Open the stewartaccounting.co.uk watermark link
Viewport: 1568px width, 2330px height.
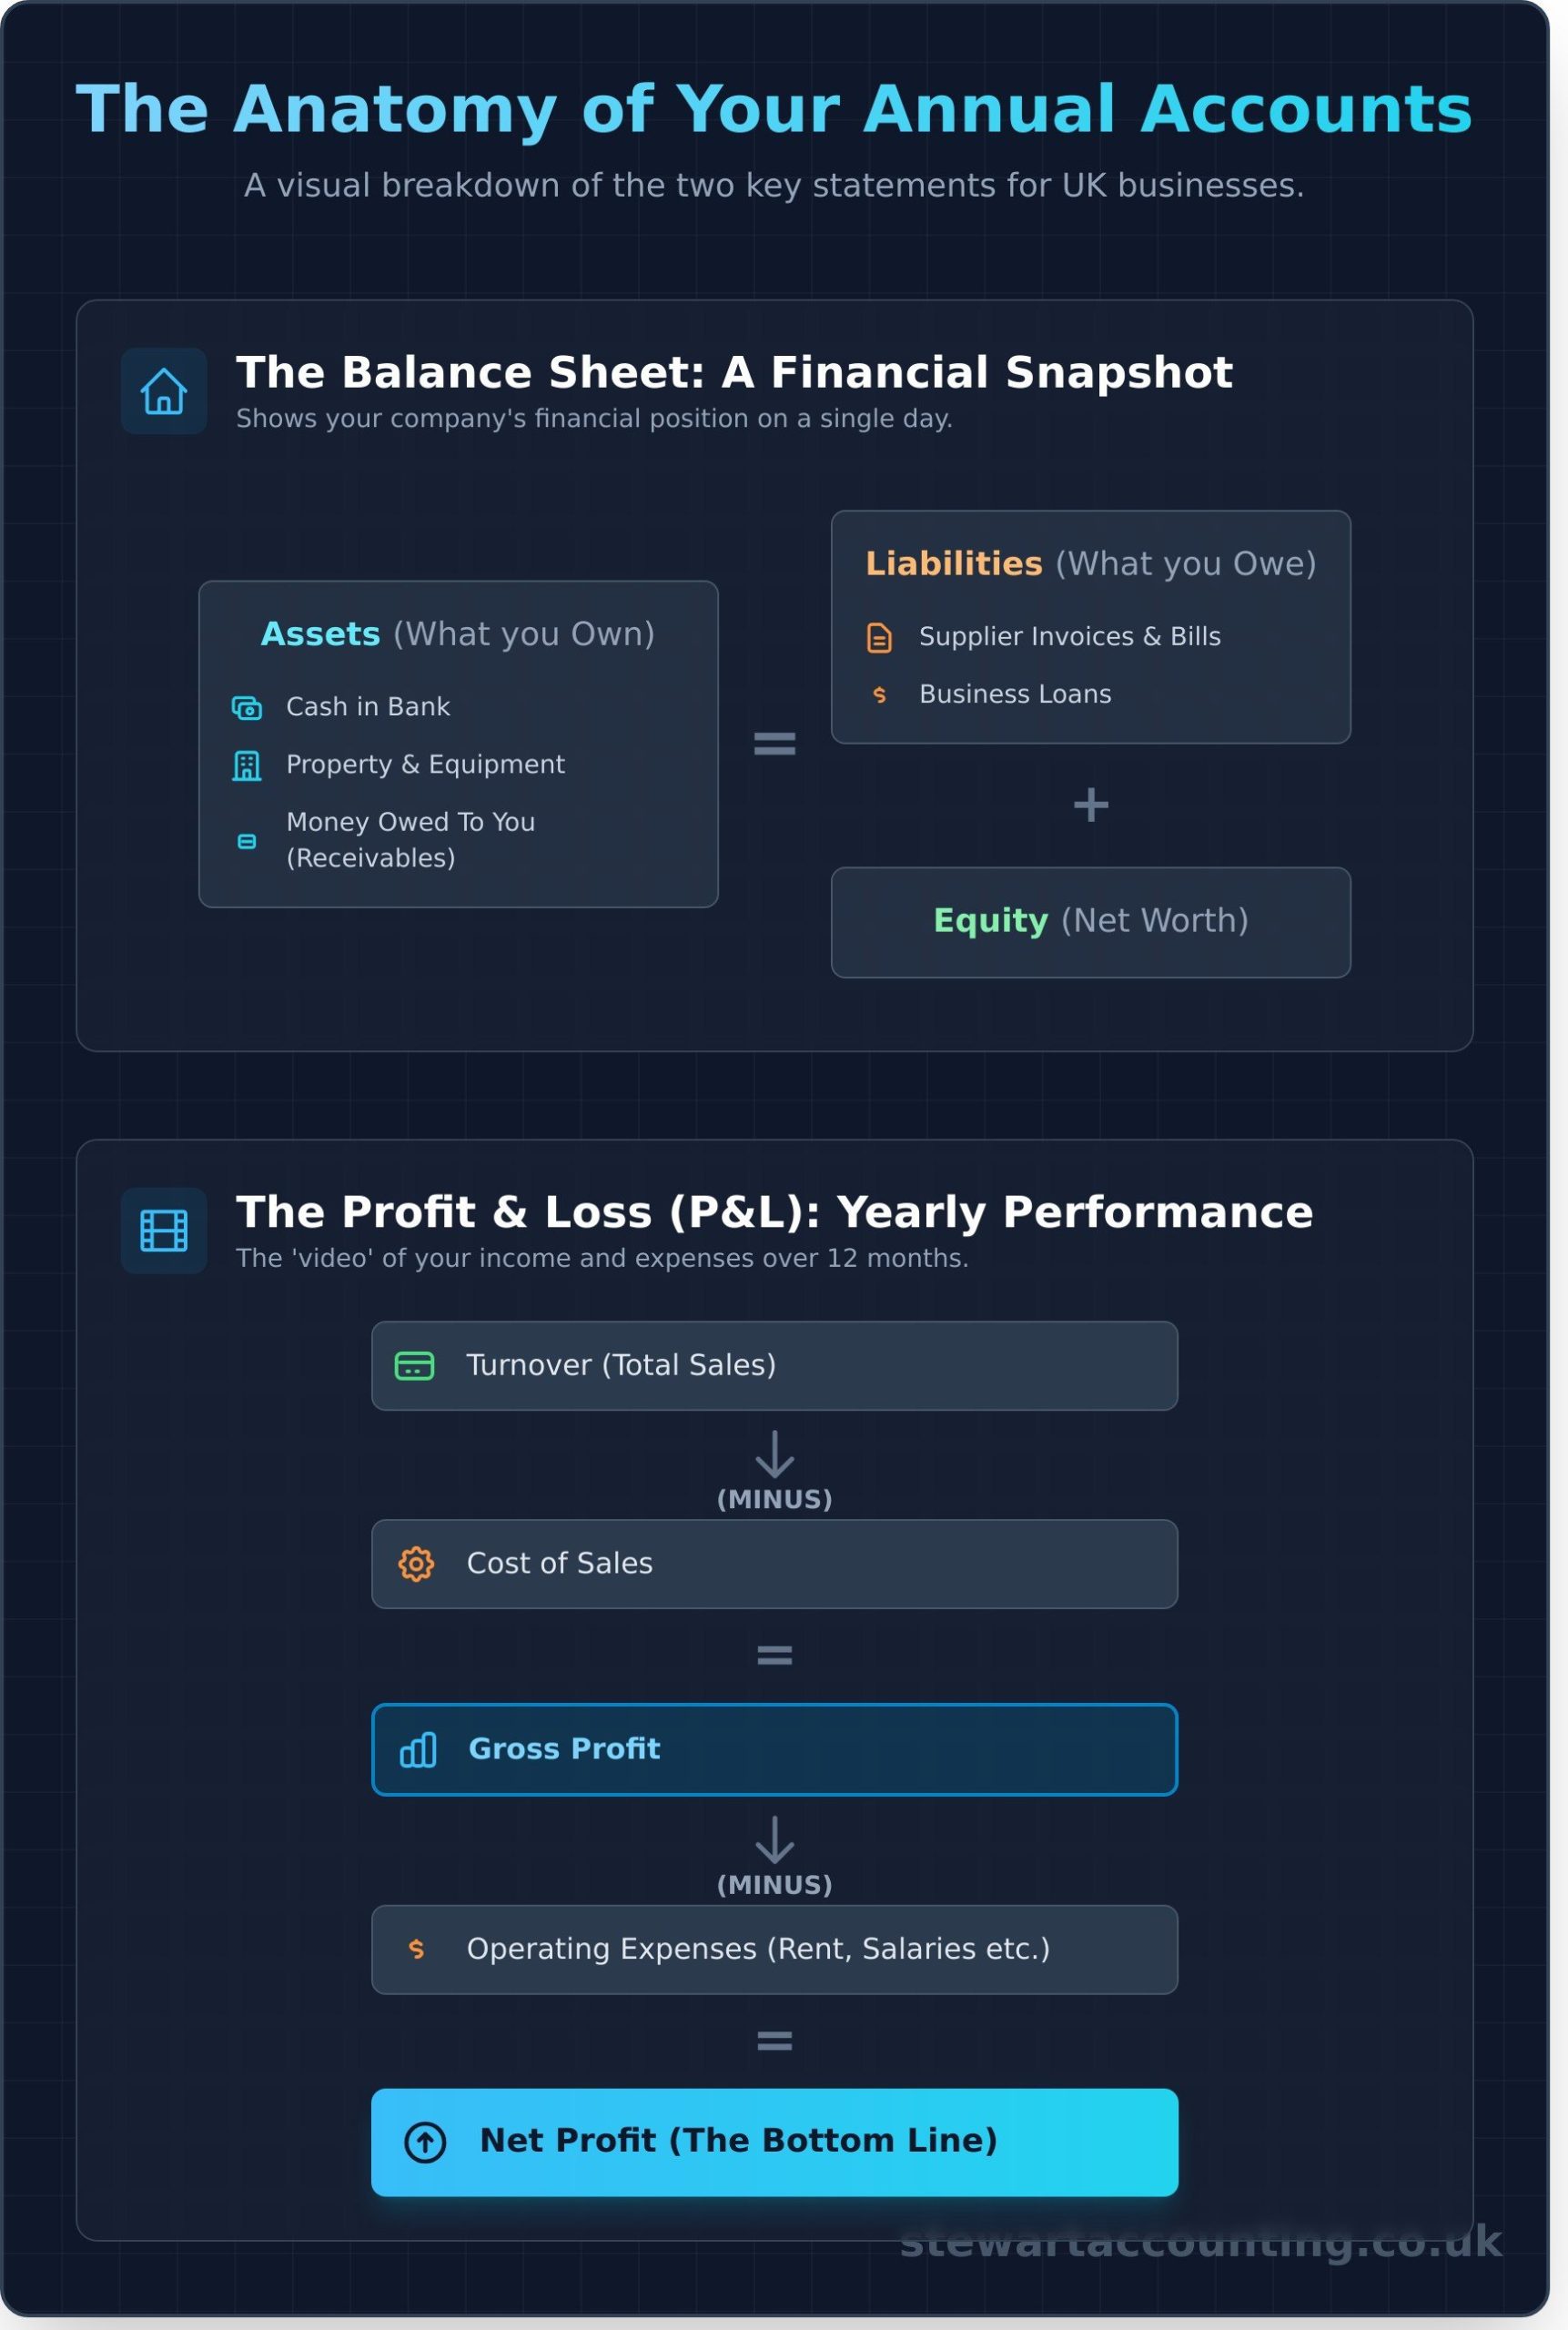coord(1201,2241)
